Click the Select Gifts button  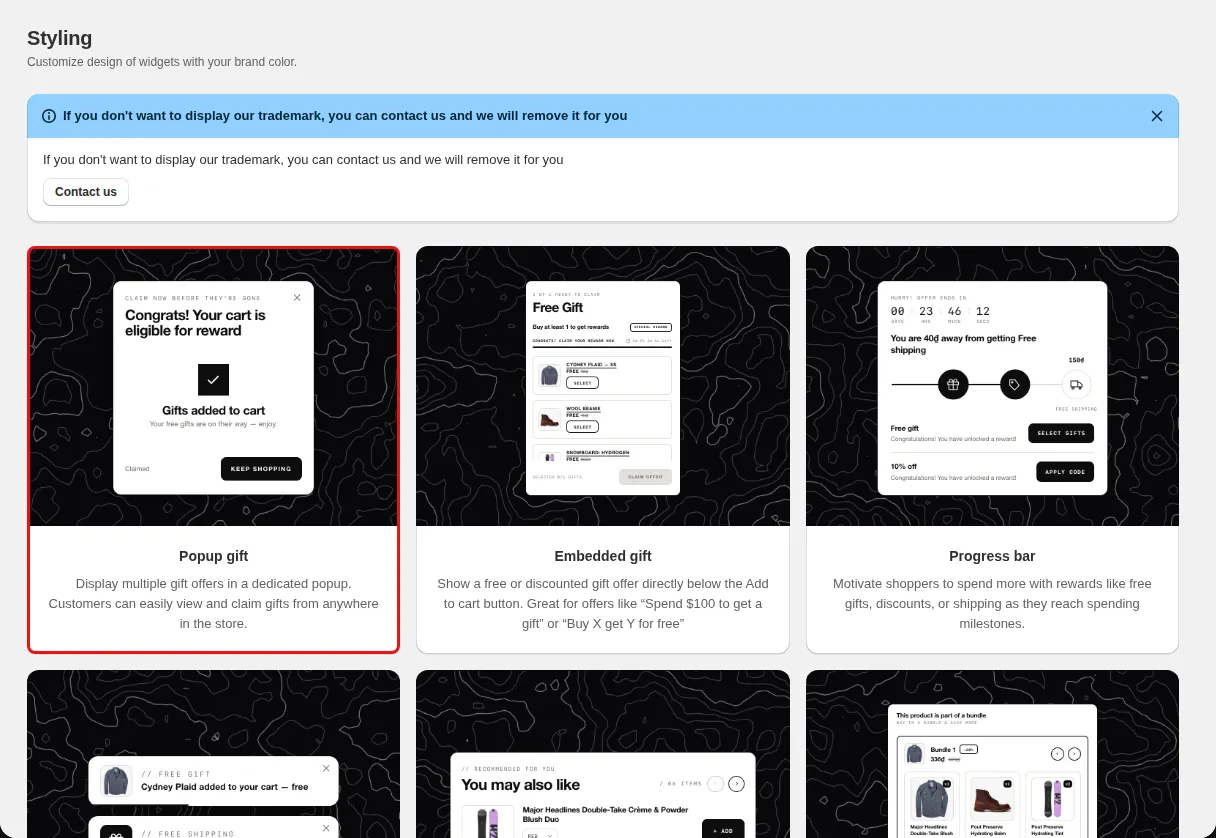1061,433
